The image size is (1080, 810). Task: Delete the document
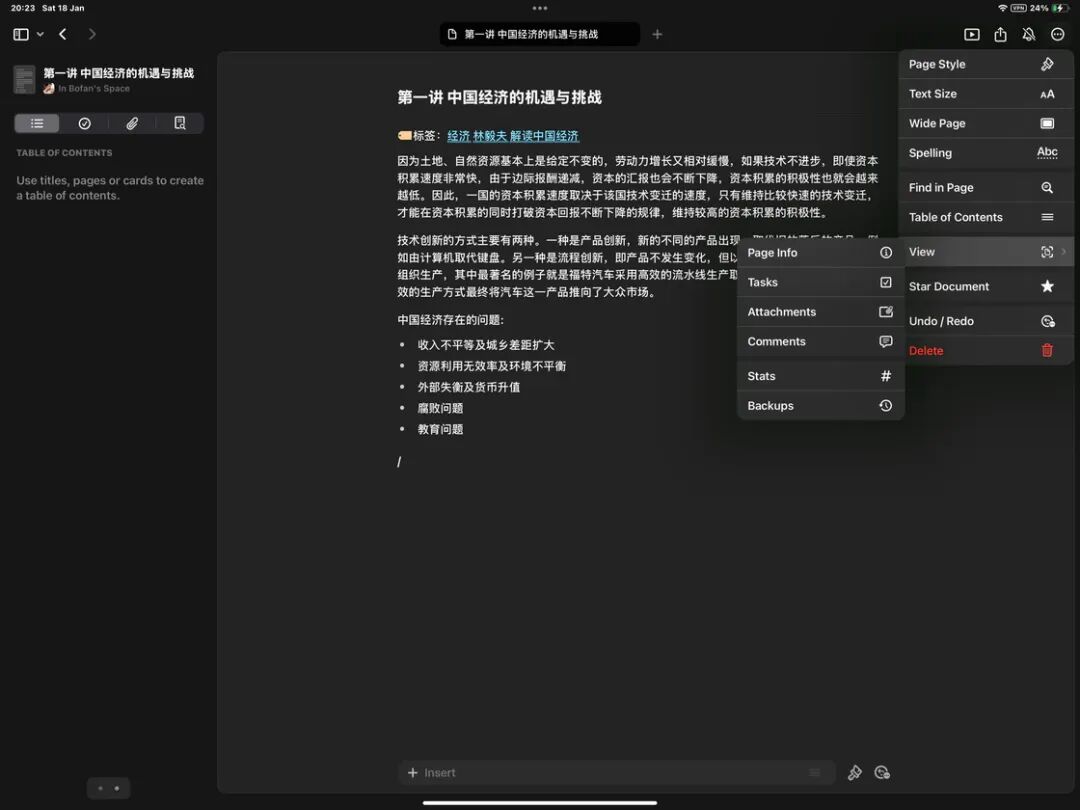[986, 351]
